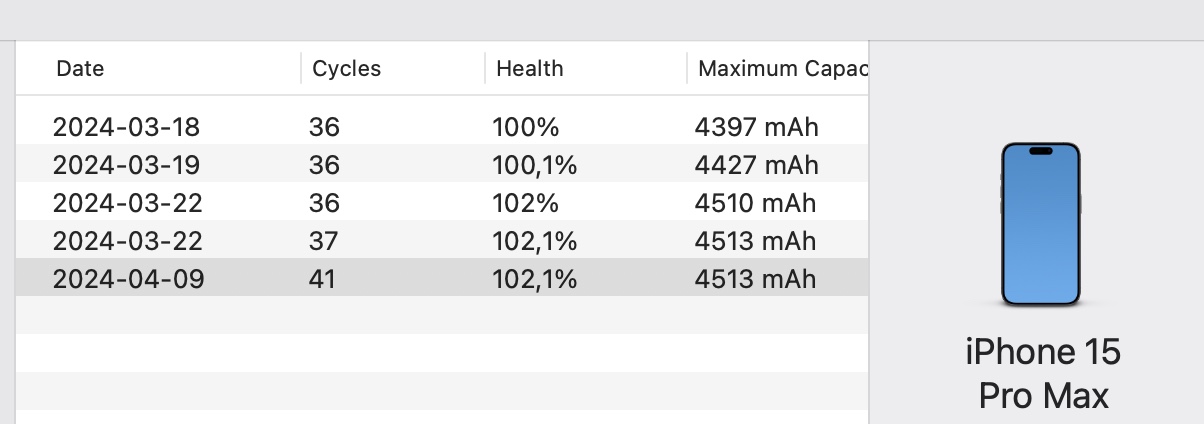Click the iPhone 15 Pro Max label
This screenshot has width=1204, height=424.
click(x=1043, y=373)
